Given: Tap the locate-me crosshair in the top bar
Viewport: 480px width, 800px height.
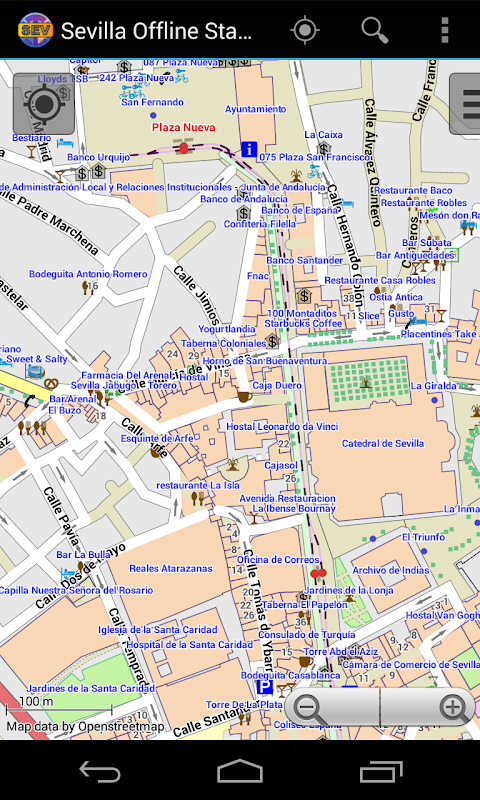Looking at the screenshot, I should click(x=305, y=30).
